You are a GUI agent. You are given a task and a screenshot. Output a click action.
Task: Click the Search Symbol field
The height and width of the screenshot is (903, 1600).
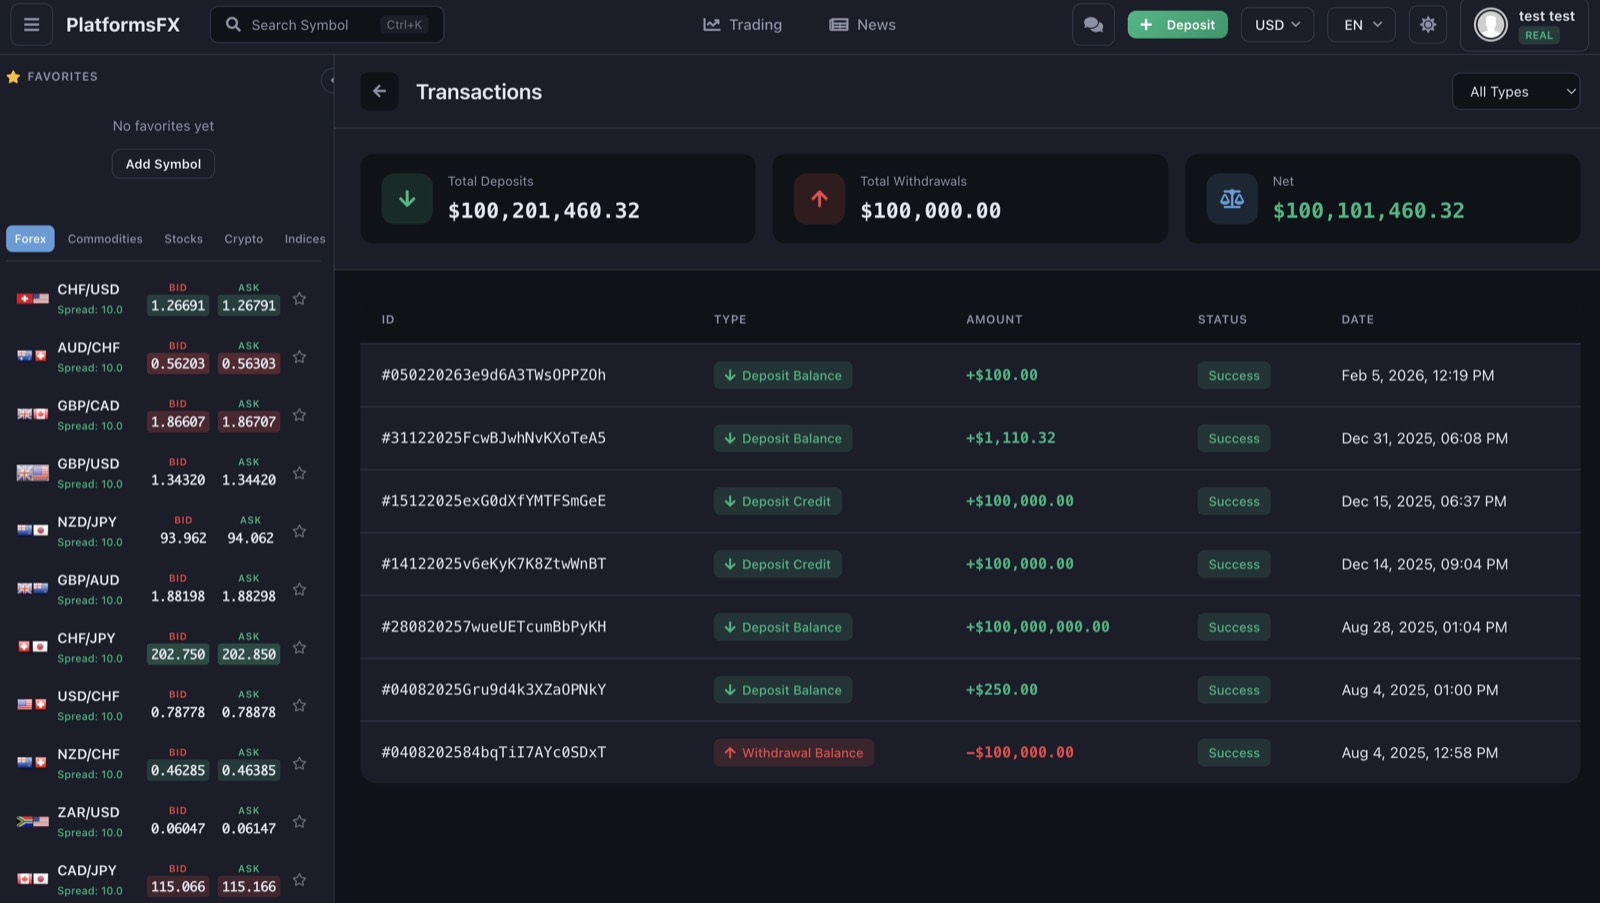(327, 24)
